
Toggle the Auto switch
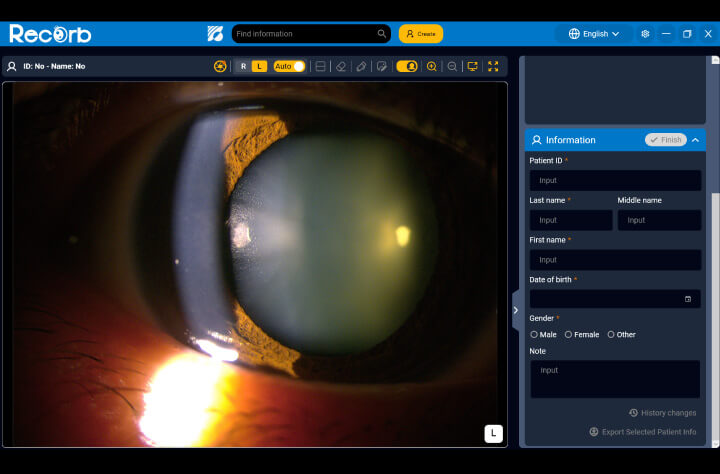click(x=289, y=66)
